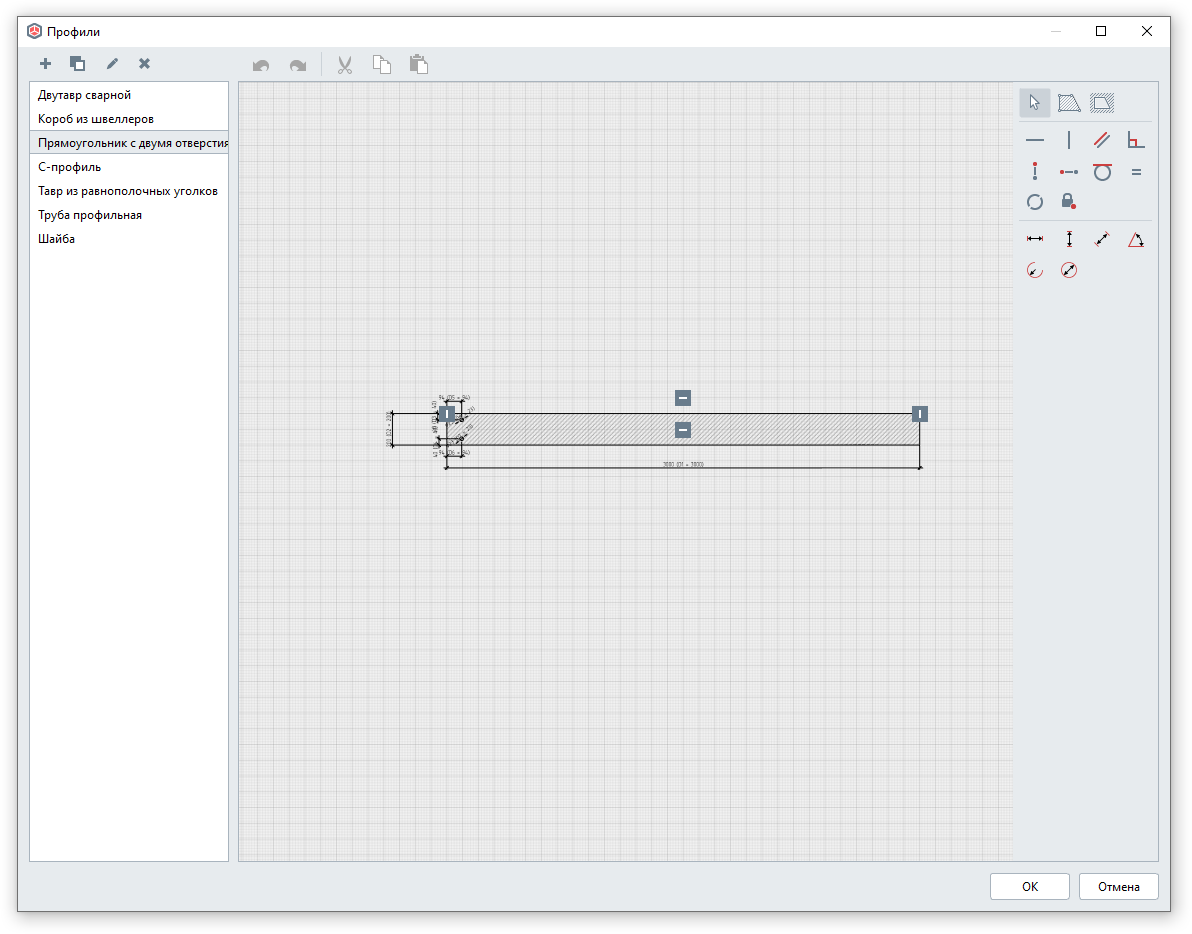Select 'Прямоугольник с двумя отверстия' profile
The width and height of the screenshot is (1192, 934).
(x=129, y=143)
